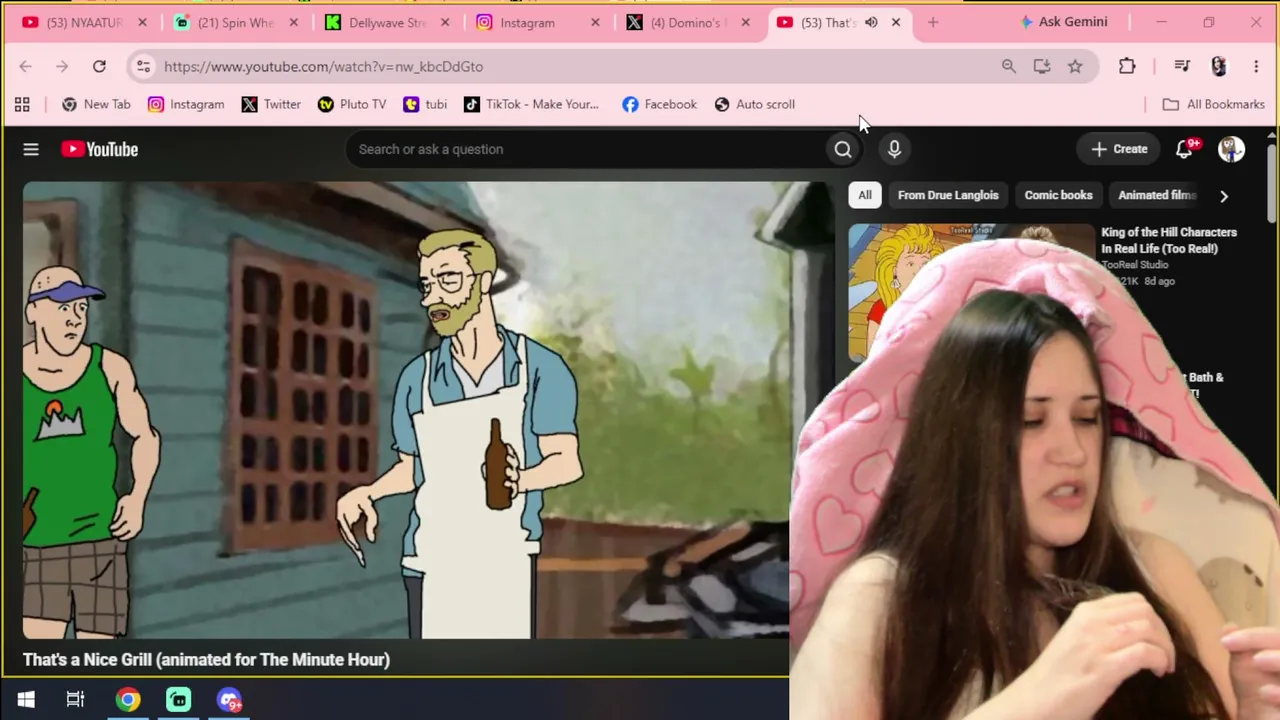
Task: Close the Dellywave tab
Action: click(x=445, y=22)
